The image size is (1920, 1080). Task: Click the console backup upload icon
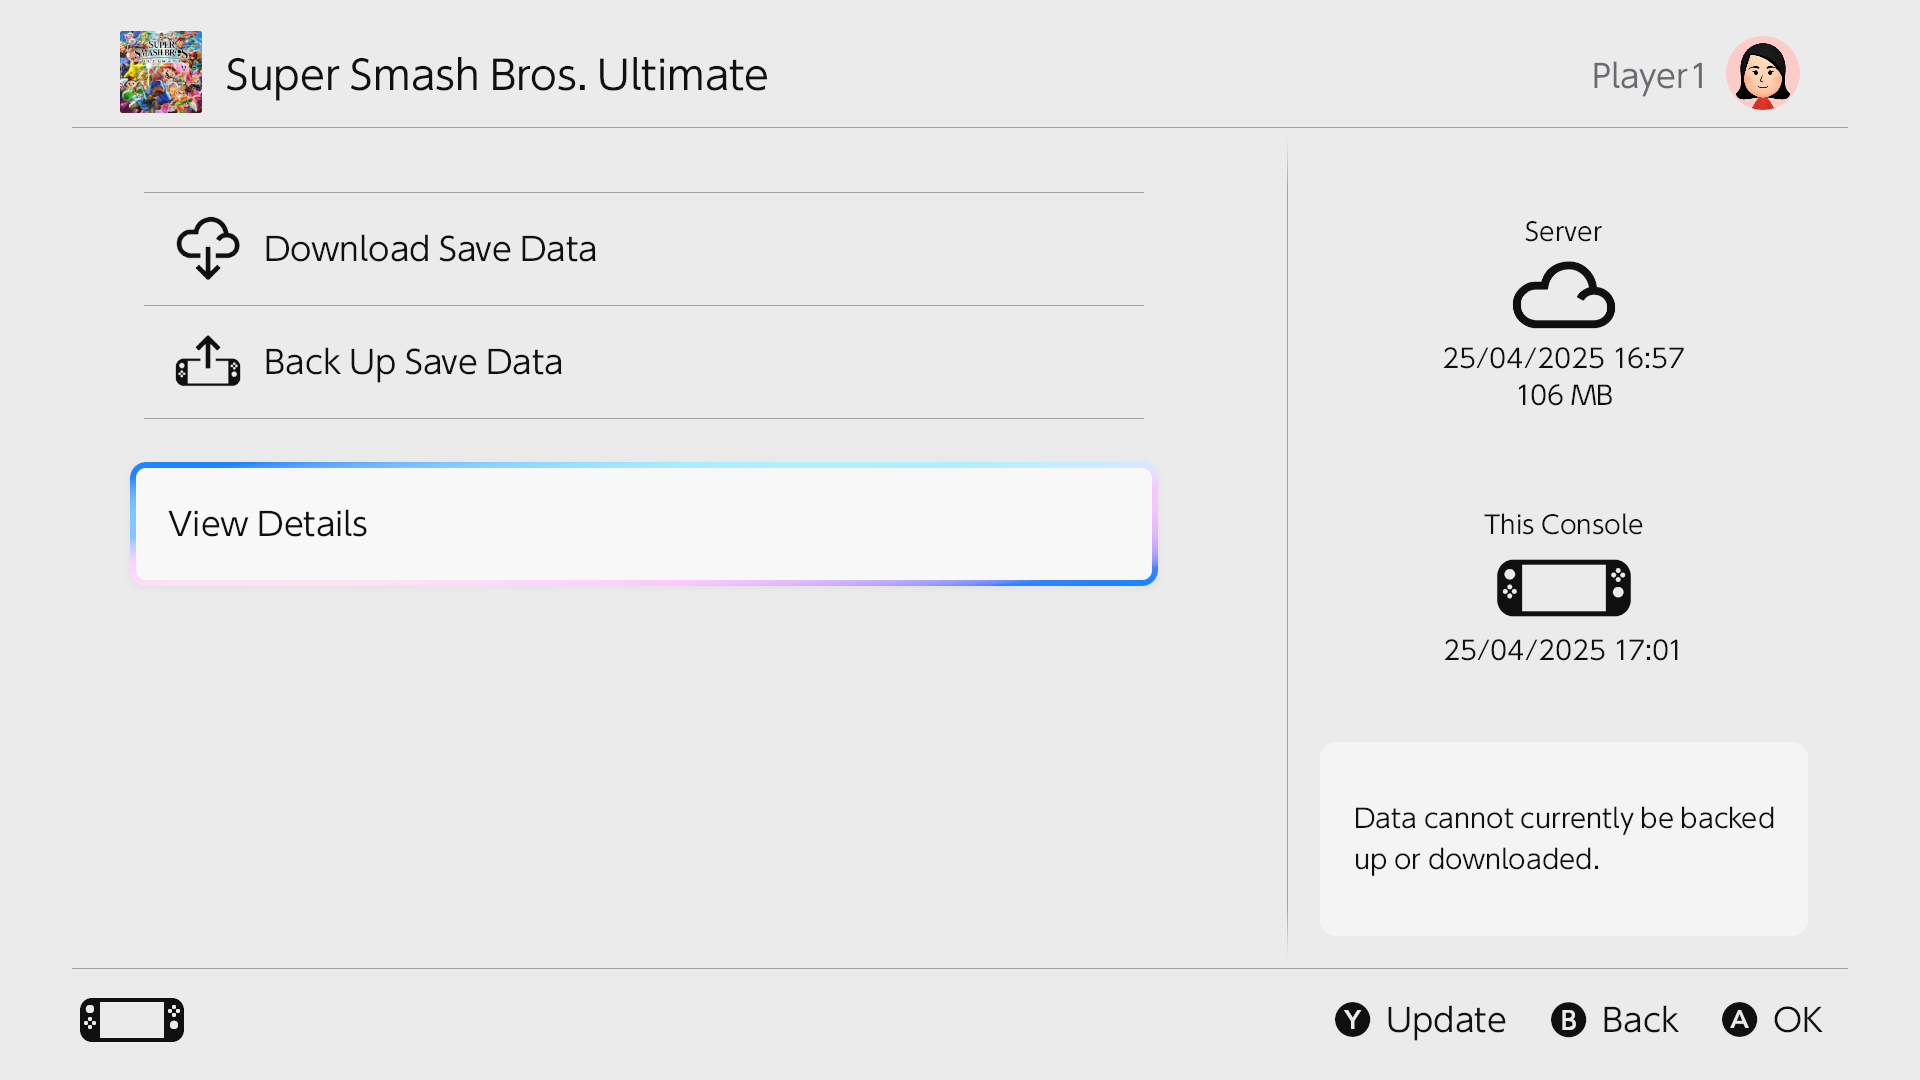[x=208, y=361]
